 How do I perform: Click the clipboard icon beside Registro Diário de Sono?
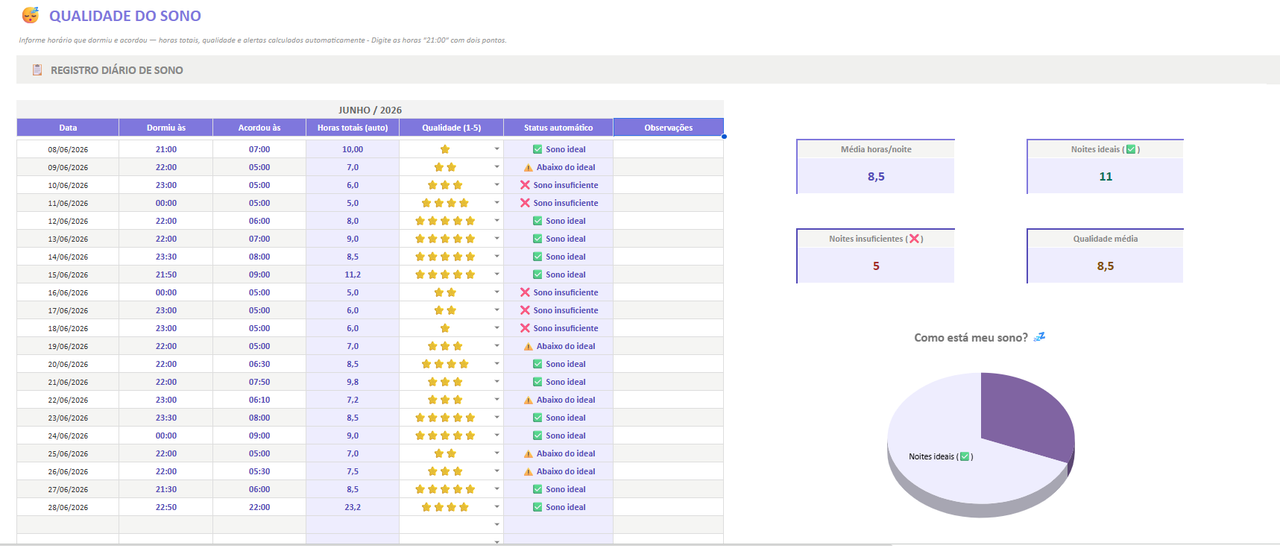pyautogui.click(x=37, y=70)
